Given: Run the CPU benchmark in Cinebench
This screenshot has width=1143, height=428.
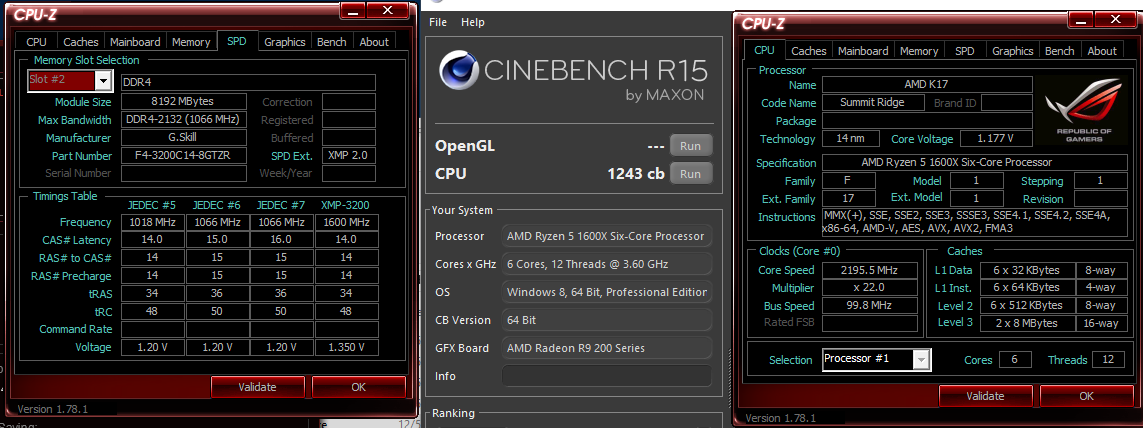Looking at the screenshot, I should click(690, 174).
